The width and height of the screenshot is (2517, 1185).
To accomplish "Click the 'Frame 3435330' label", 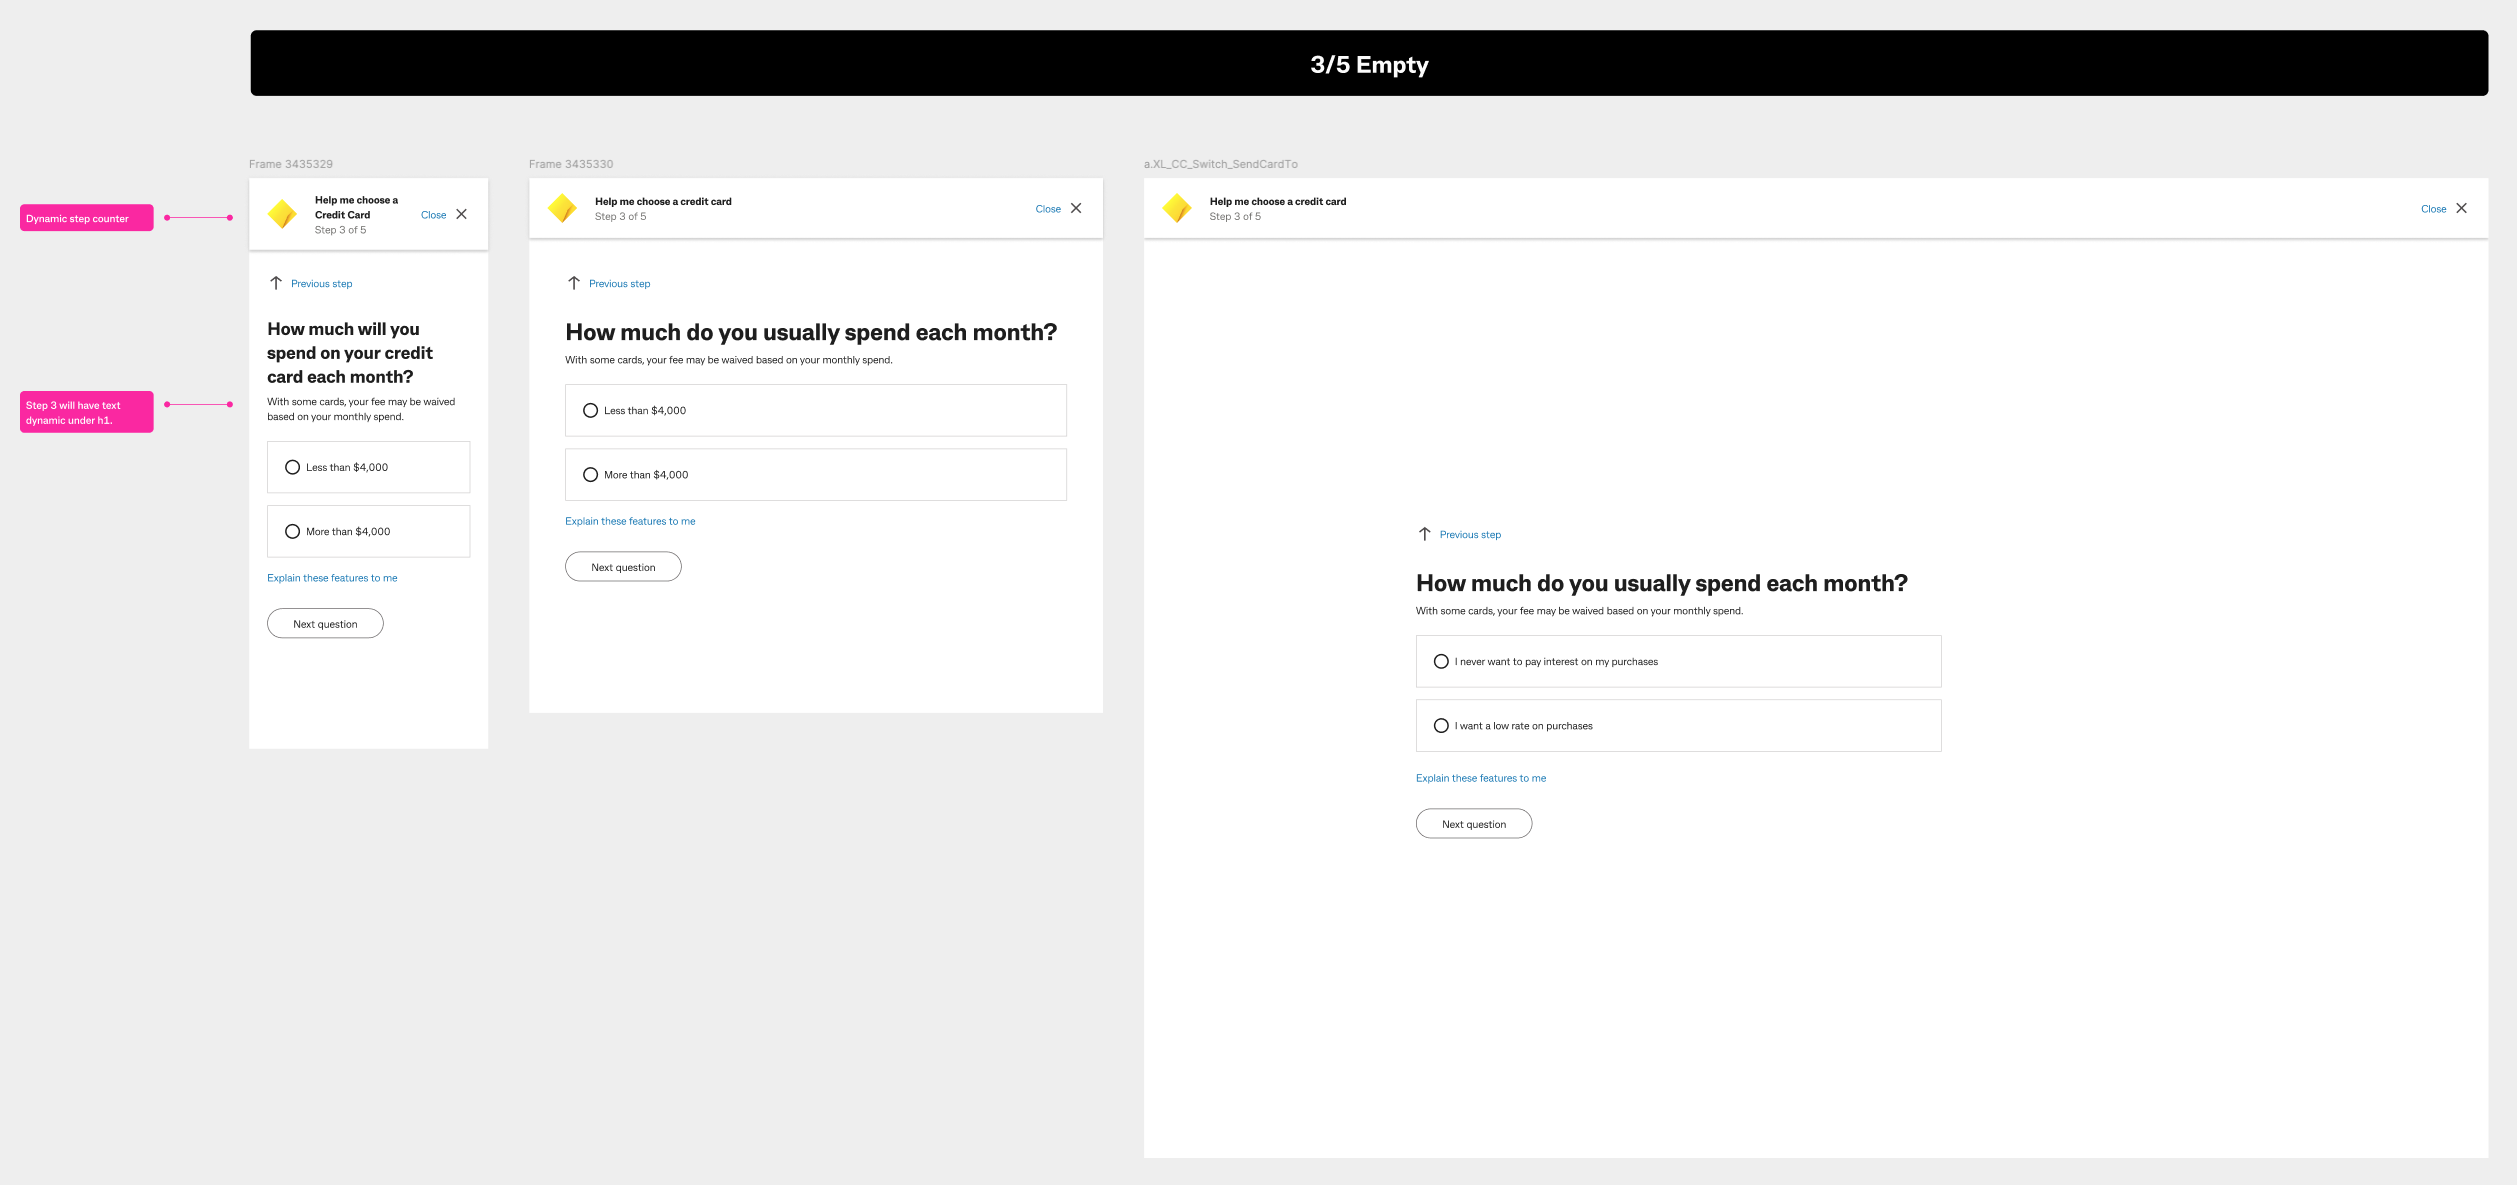I will tap(571, 164).
